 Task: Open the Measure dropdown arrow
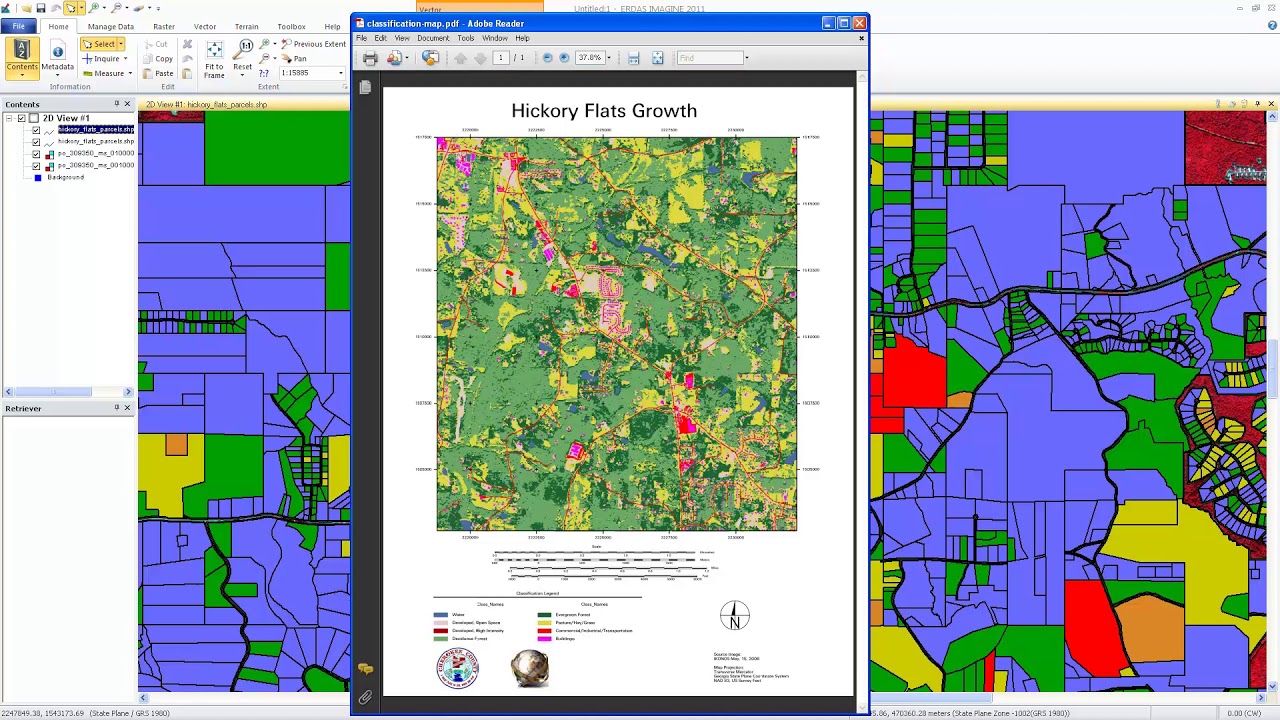(x=130, y=73)
